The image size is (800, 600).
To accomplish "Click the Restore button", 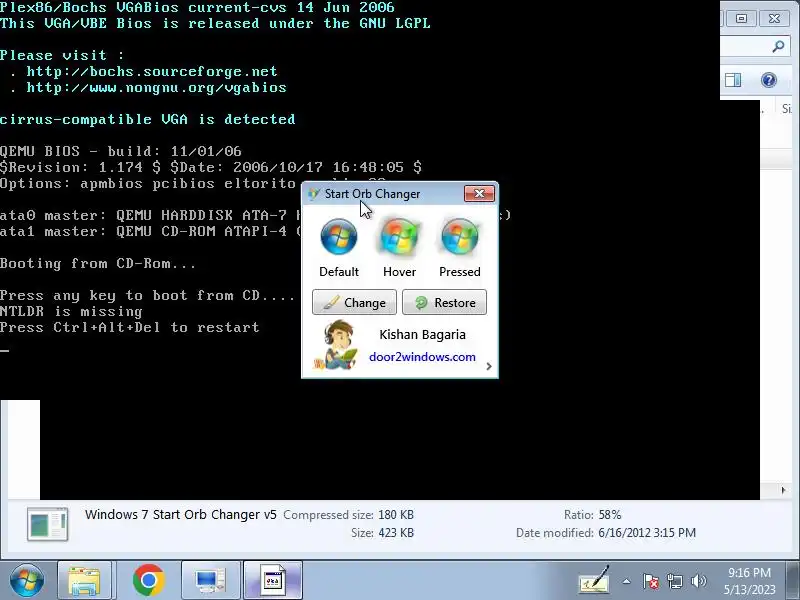I will [444, 303].
